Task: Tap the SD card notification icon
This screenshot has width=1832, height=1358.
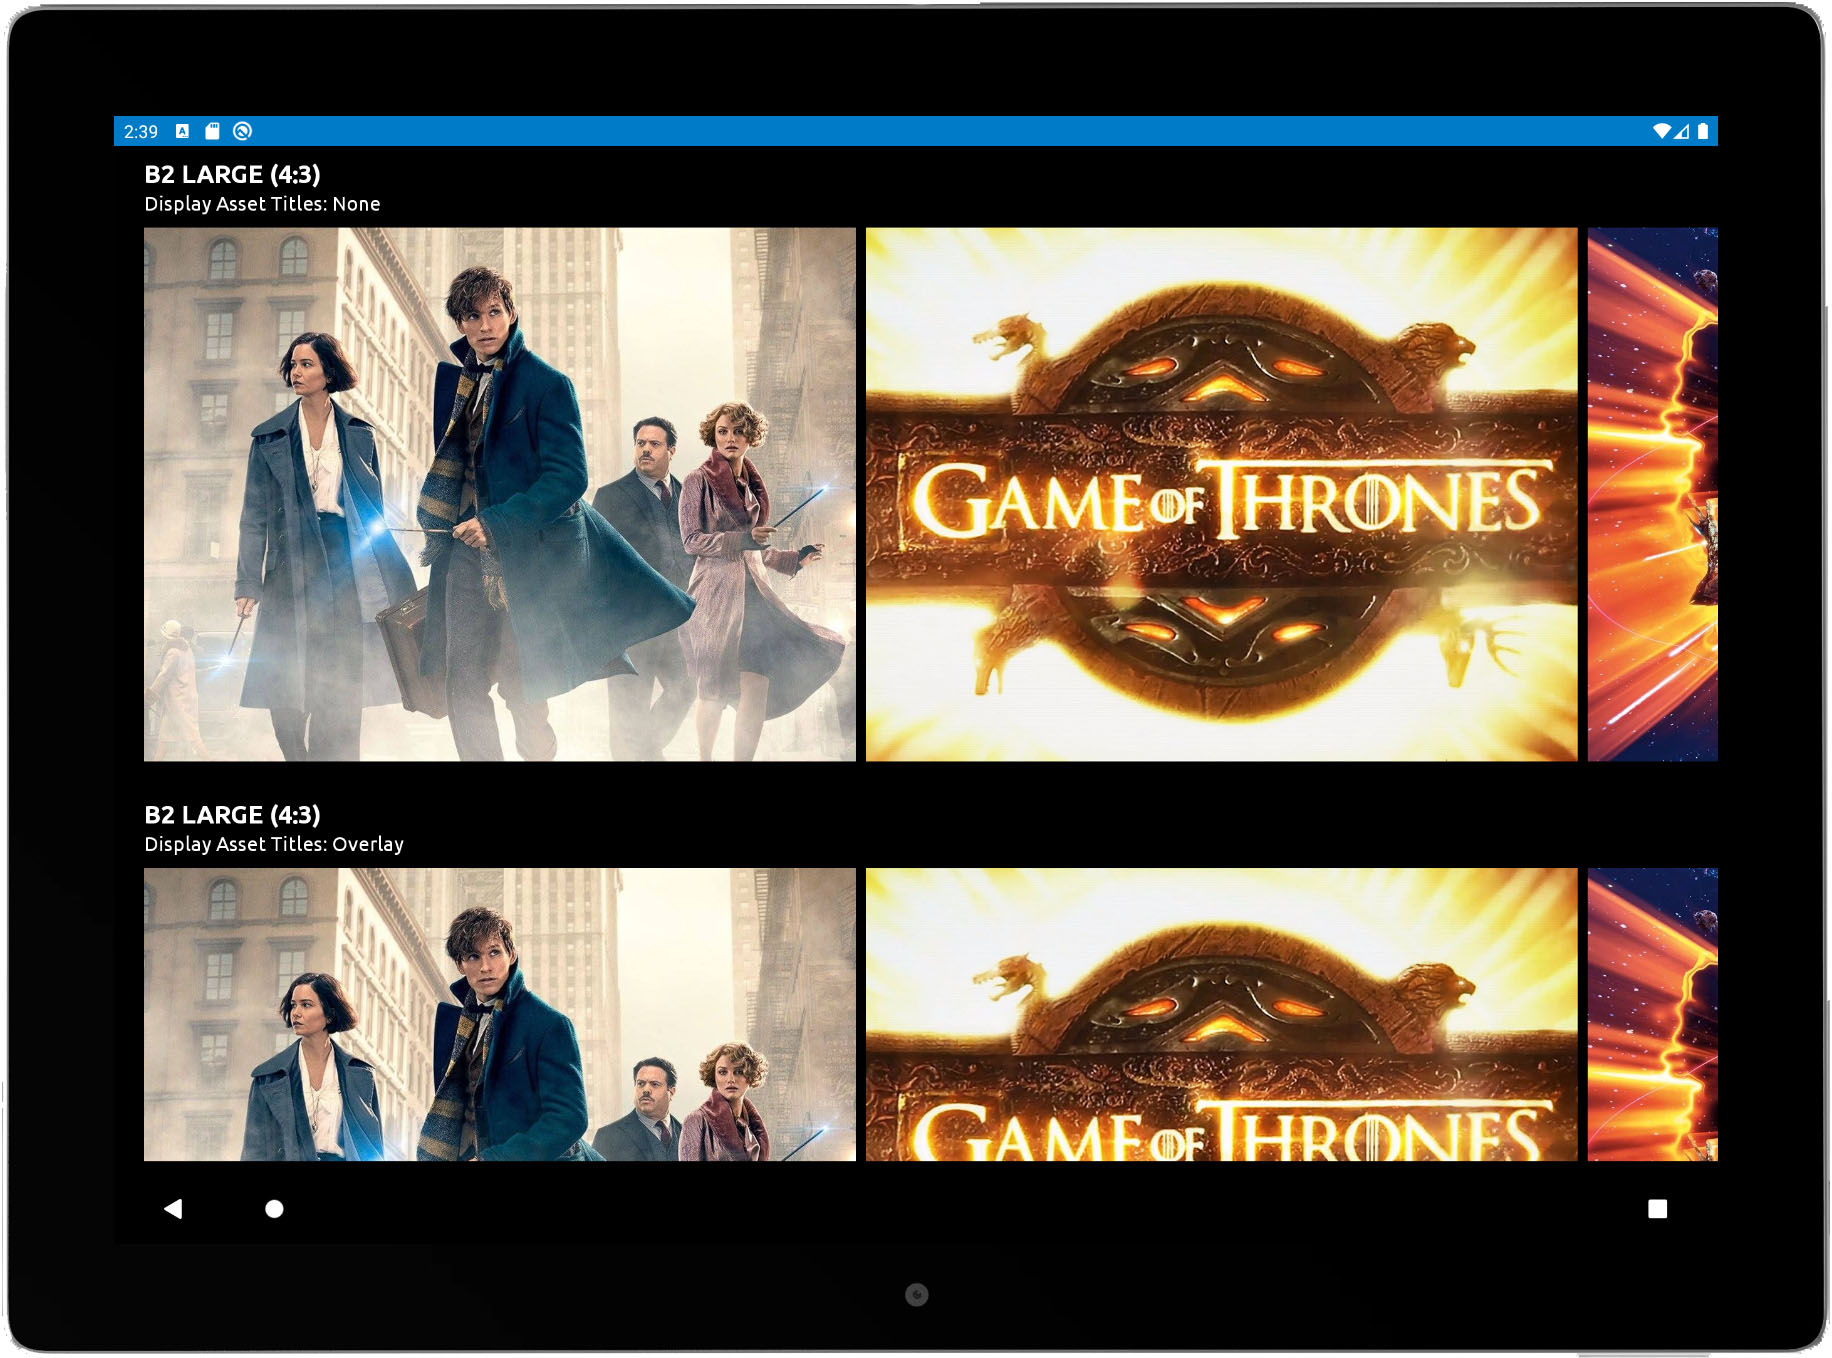Action: point(212,131)
